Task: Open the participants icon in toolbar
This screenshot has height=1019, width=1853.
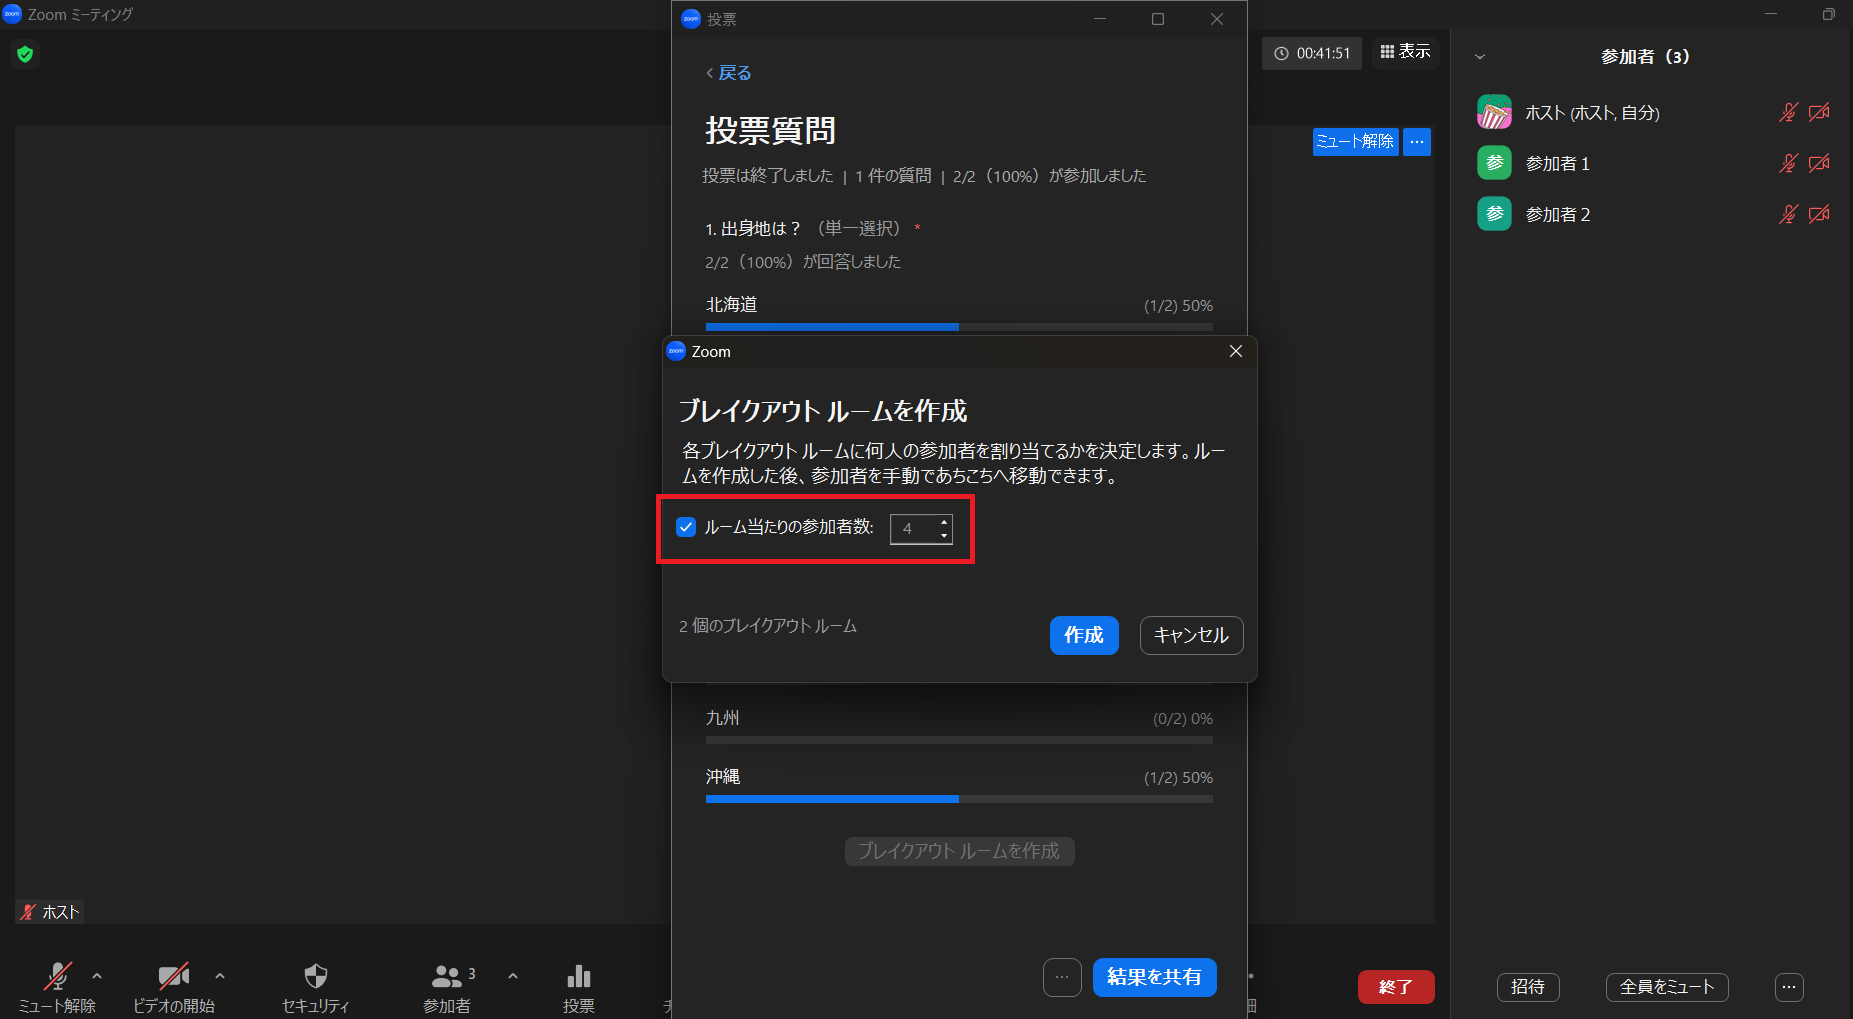Action: coord(446,976)
